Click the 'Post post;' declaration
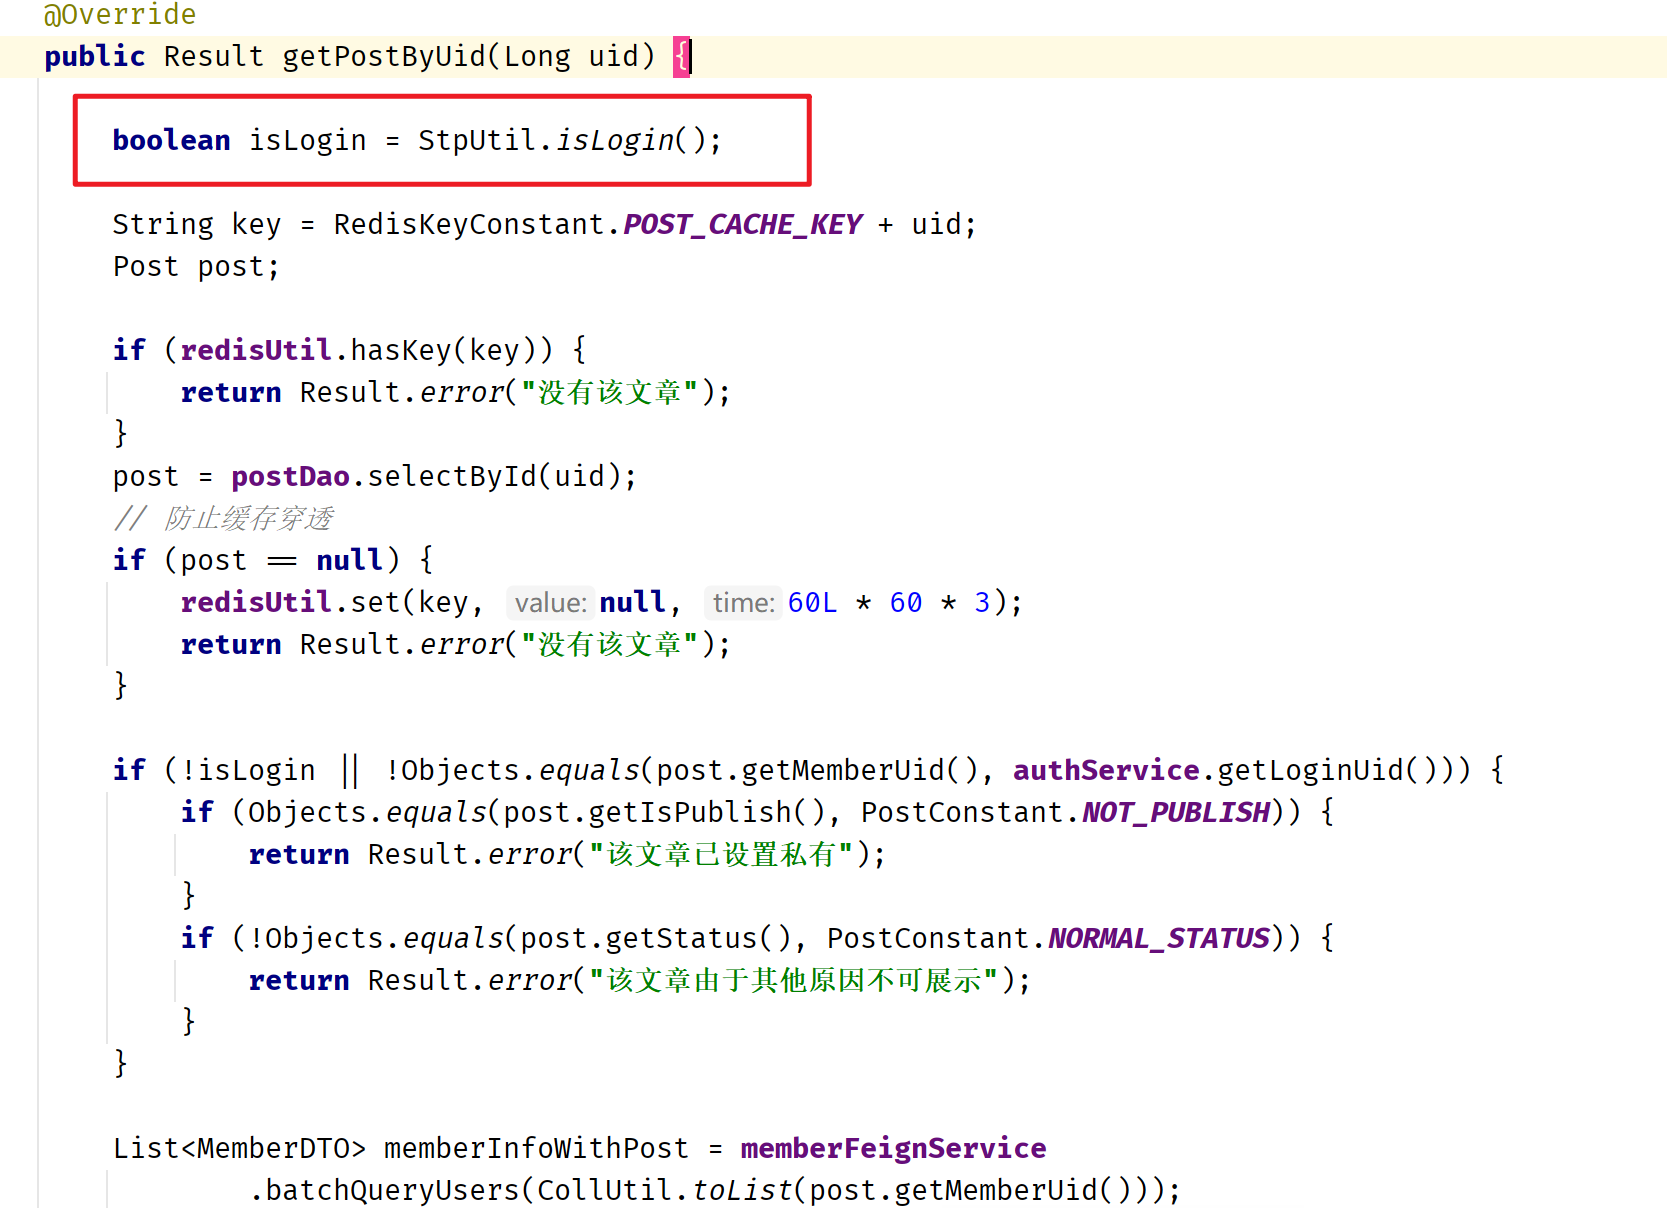Screen dimensions: 1667x1208 point(196,266)
